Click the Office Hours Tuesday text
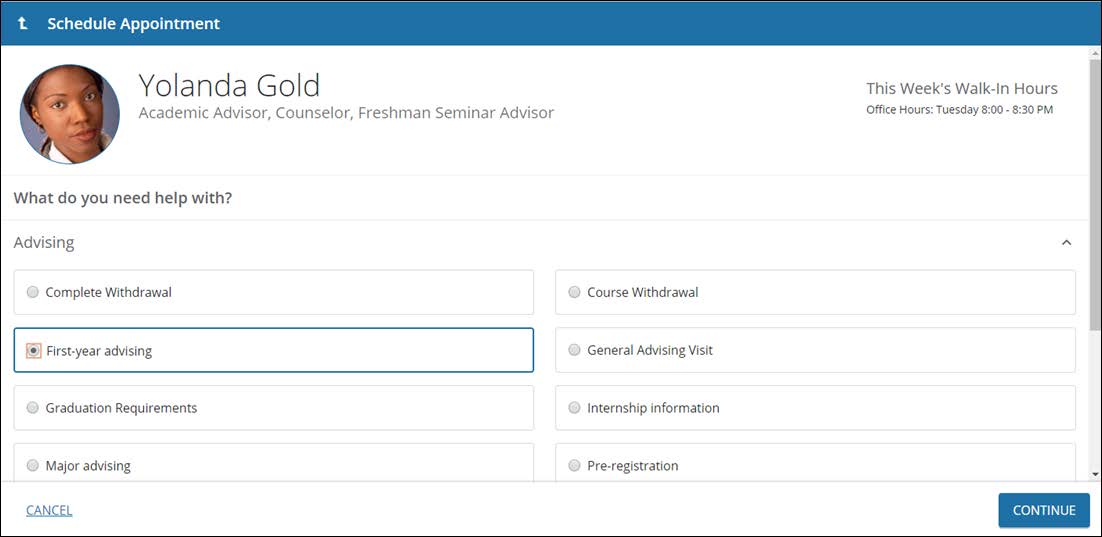Viewport: 1102px width, 537px height. (x=959, y=110)
